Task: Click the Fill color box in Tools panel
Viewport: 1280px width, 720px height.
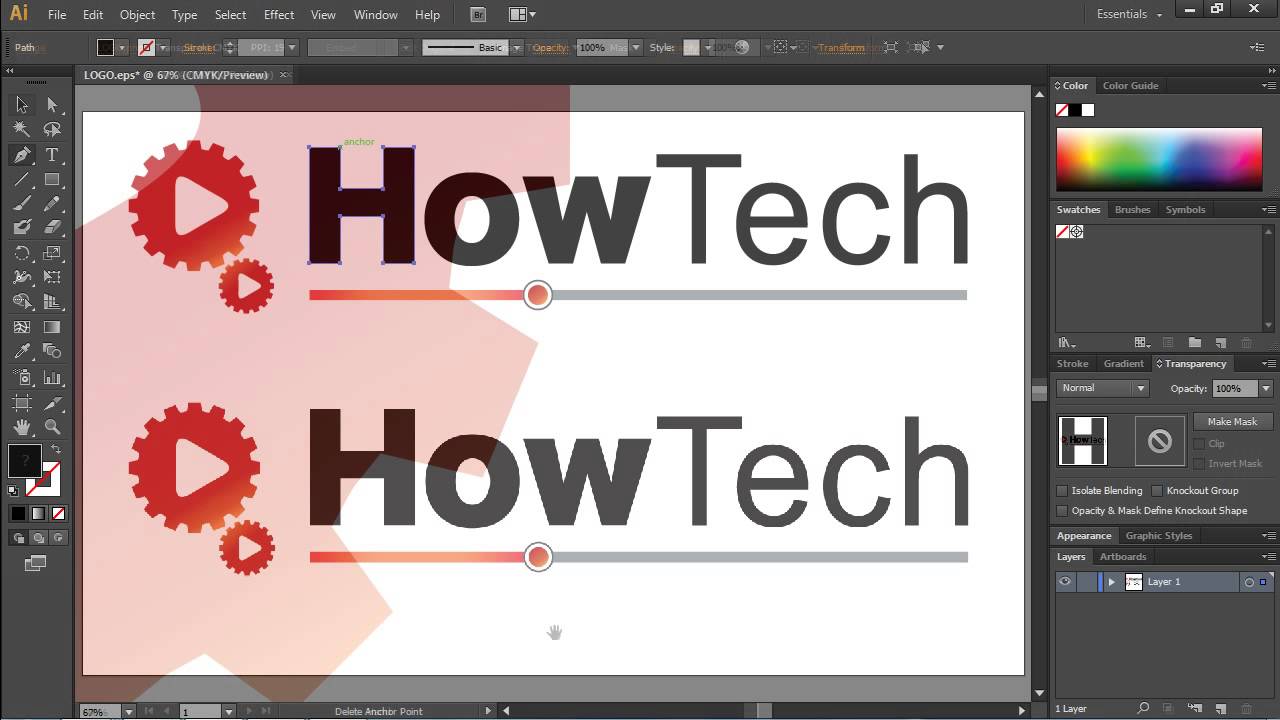Action: click(25, 461)
